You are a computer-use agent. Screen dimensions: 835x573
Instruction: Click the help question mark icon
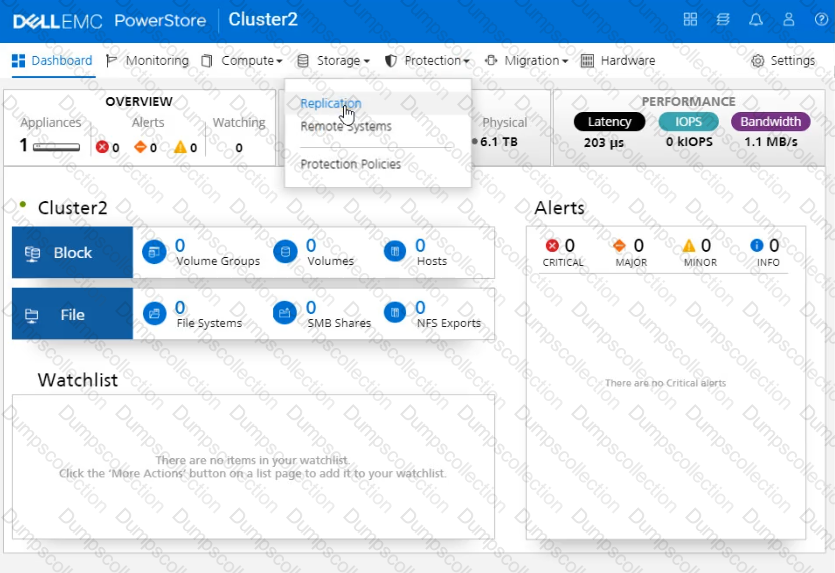[821, 20]
